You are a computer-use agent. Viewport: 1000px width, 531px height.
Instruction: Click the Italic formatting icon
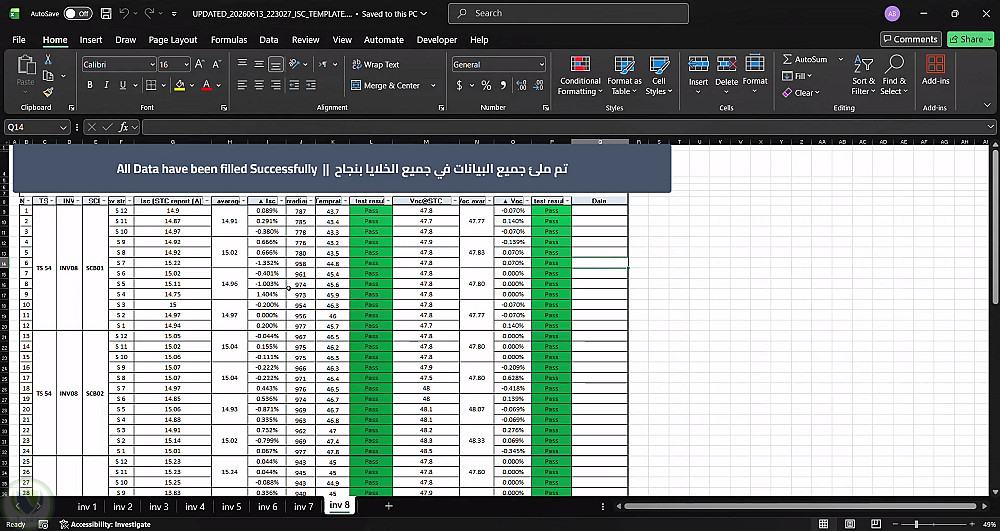106,85
